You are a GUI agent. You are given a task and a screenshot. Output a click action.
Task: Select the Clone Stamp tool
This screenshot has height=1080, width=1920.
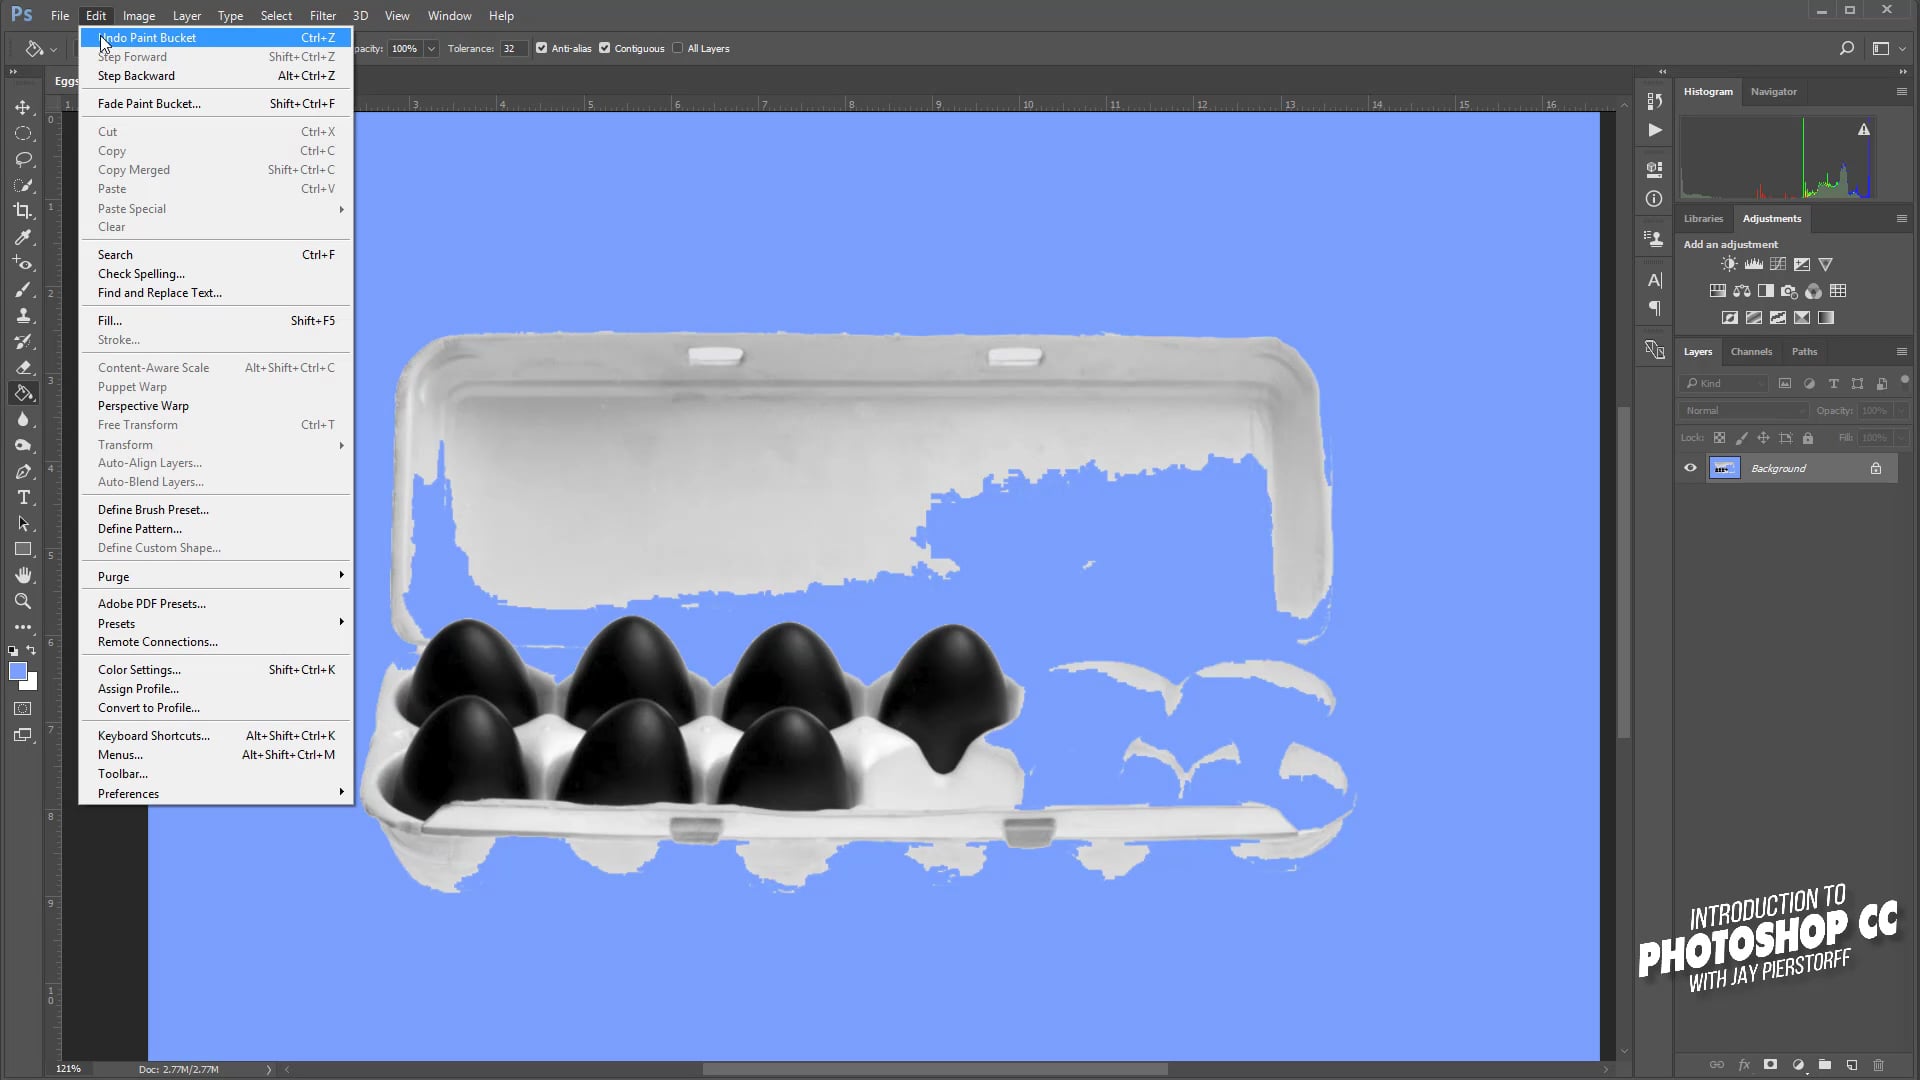click(x=23, y=315)
